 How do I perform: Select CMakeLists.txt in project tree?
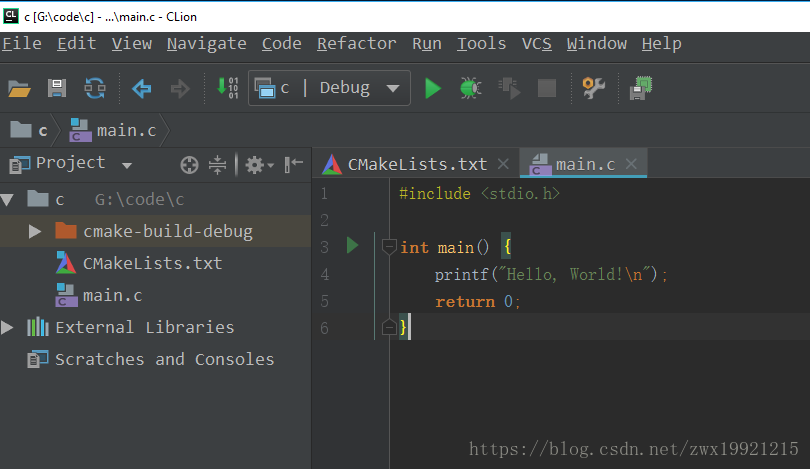(x=155, y=263)
